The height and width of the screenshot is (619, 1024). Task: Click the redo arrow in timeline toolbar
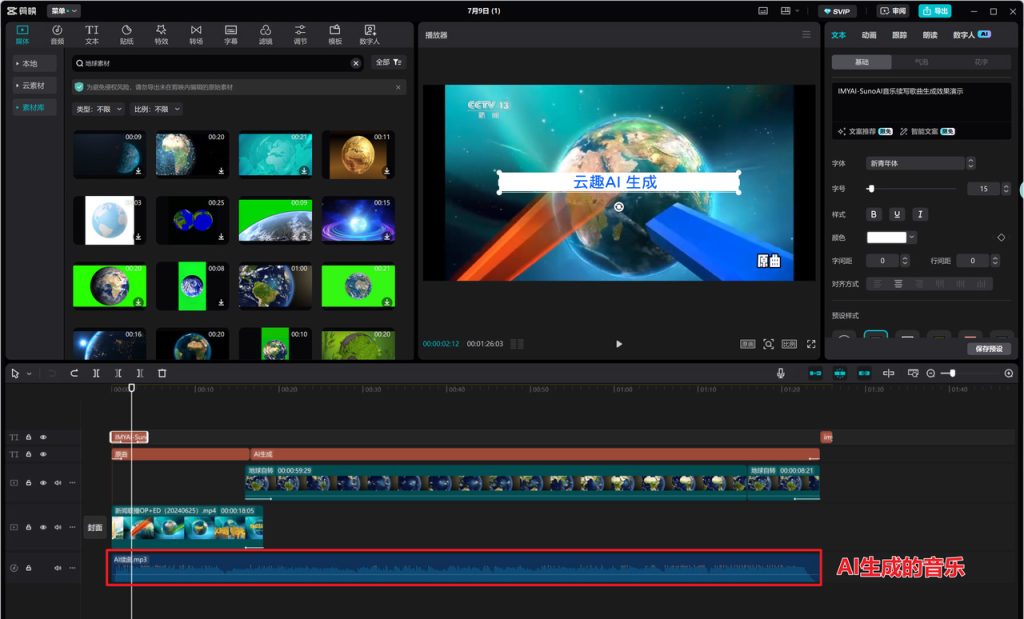tap(74, 373)
